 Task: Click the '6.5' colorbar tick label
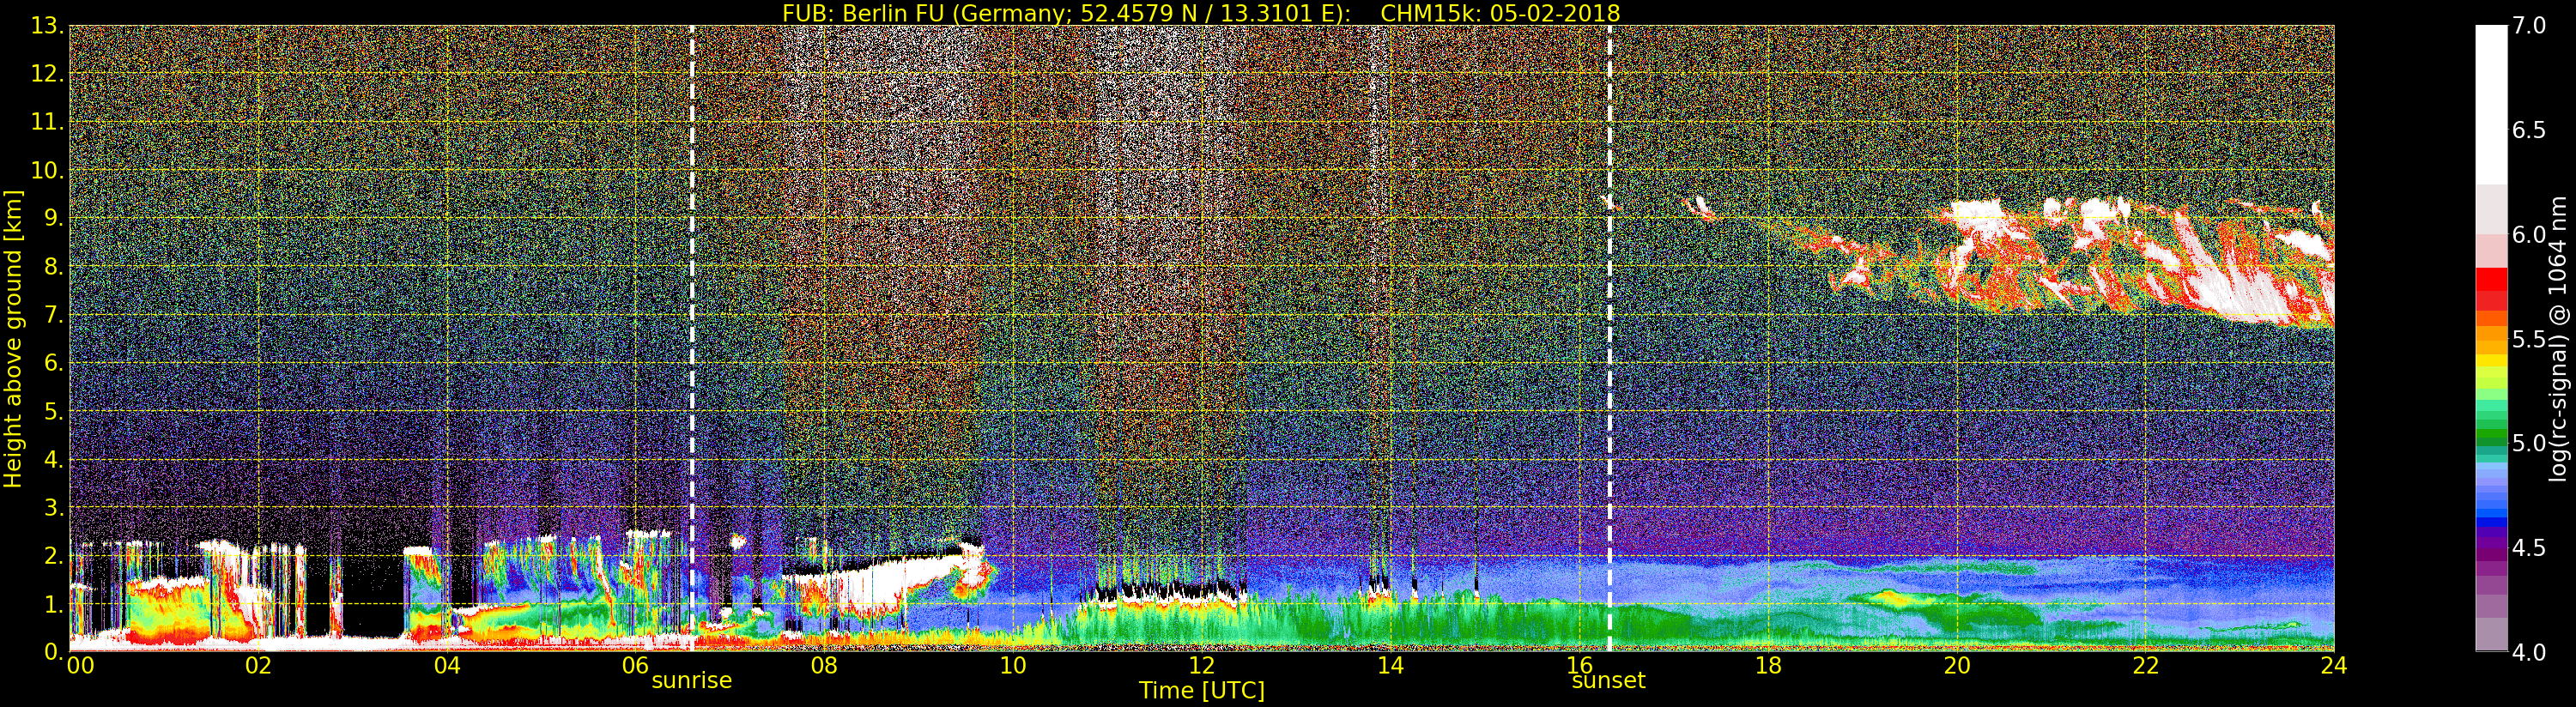(x=2530, y=130)
